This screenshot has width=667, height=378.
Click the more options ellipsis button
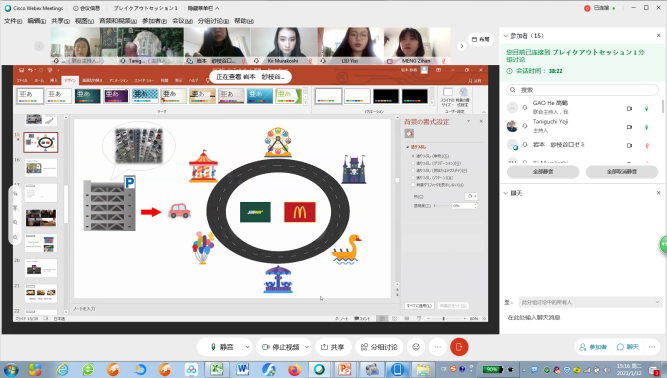tap(438, 347)
